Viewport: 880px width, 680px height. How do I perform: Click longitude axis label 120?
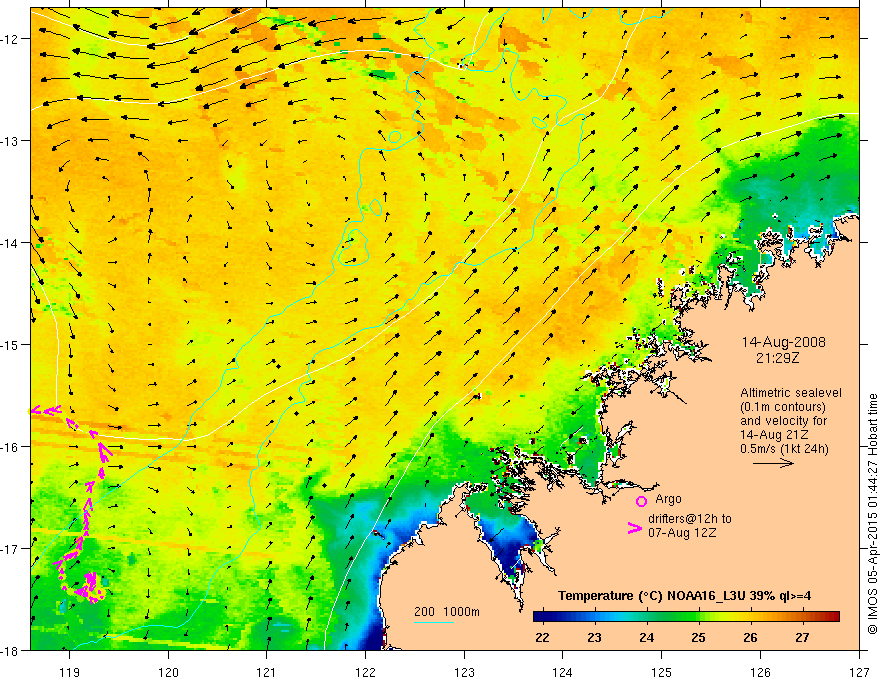click(168, 672)
